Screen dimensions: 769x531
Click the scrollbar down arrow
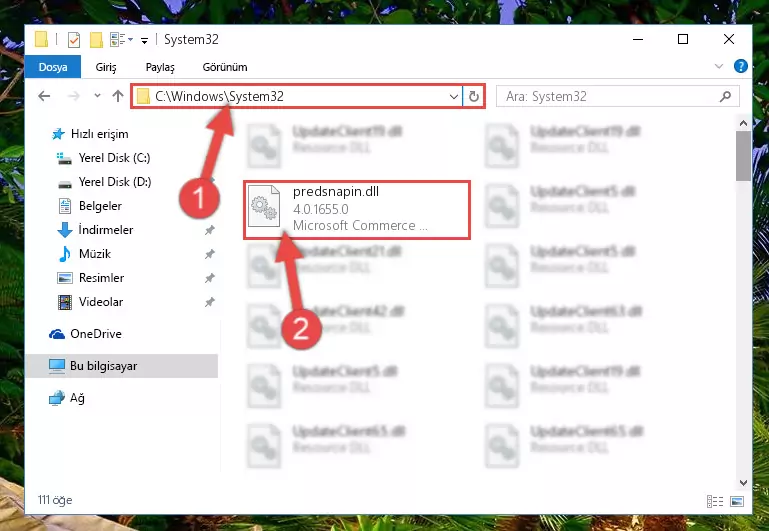click(743, 483)
